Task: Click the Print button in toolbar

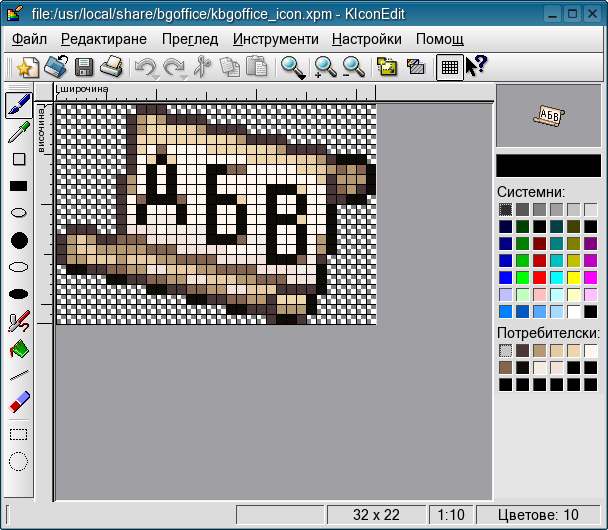Action: point(112,68)
